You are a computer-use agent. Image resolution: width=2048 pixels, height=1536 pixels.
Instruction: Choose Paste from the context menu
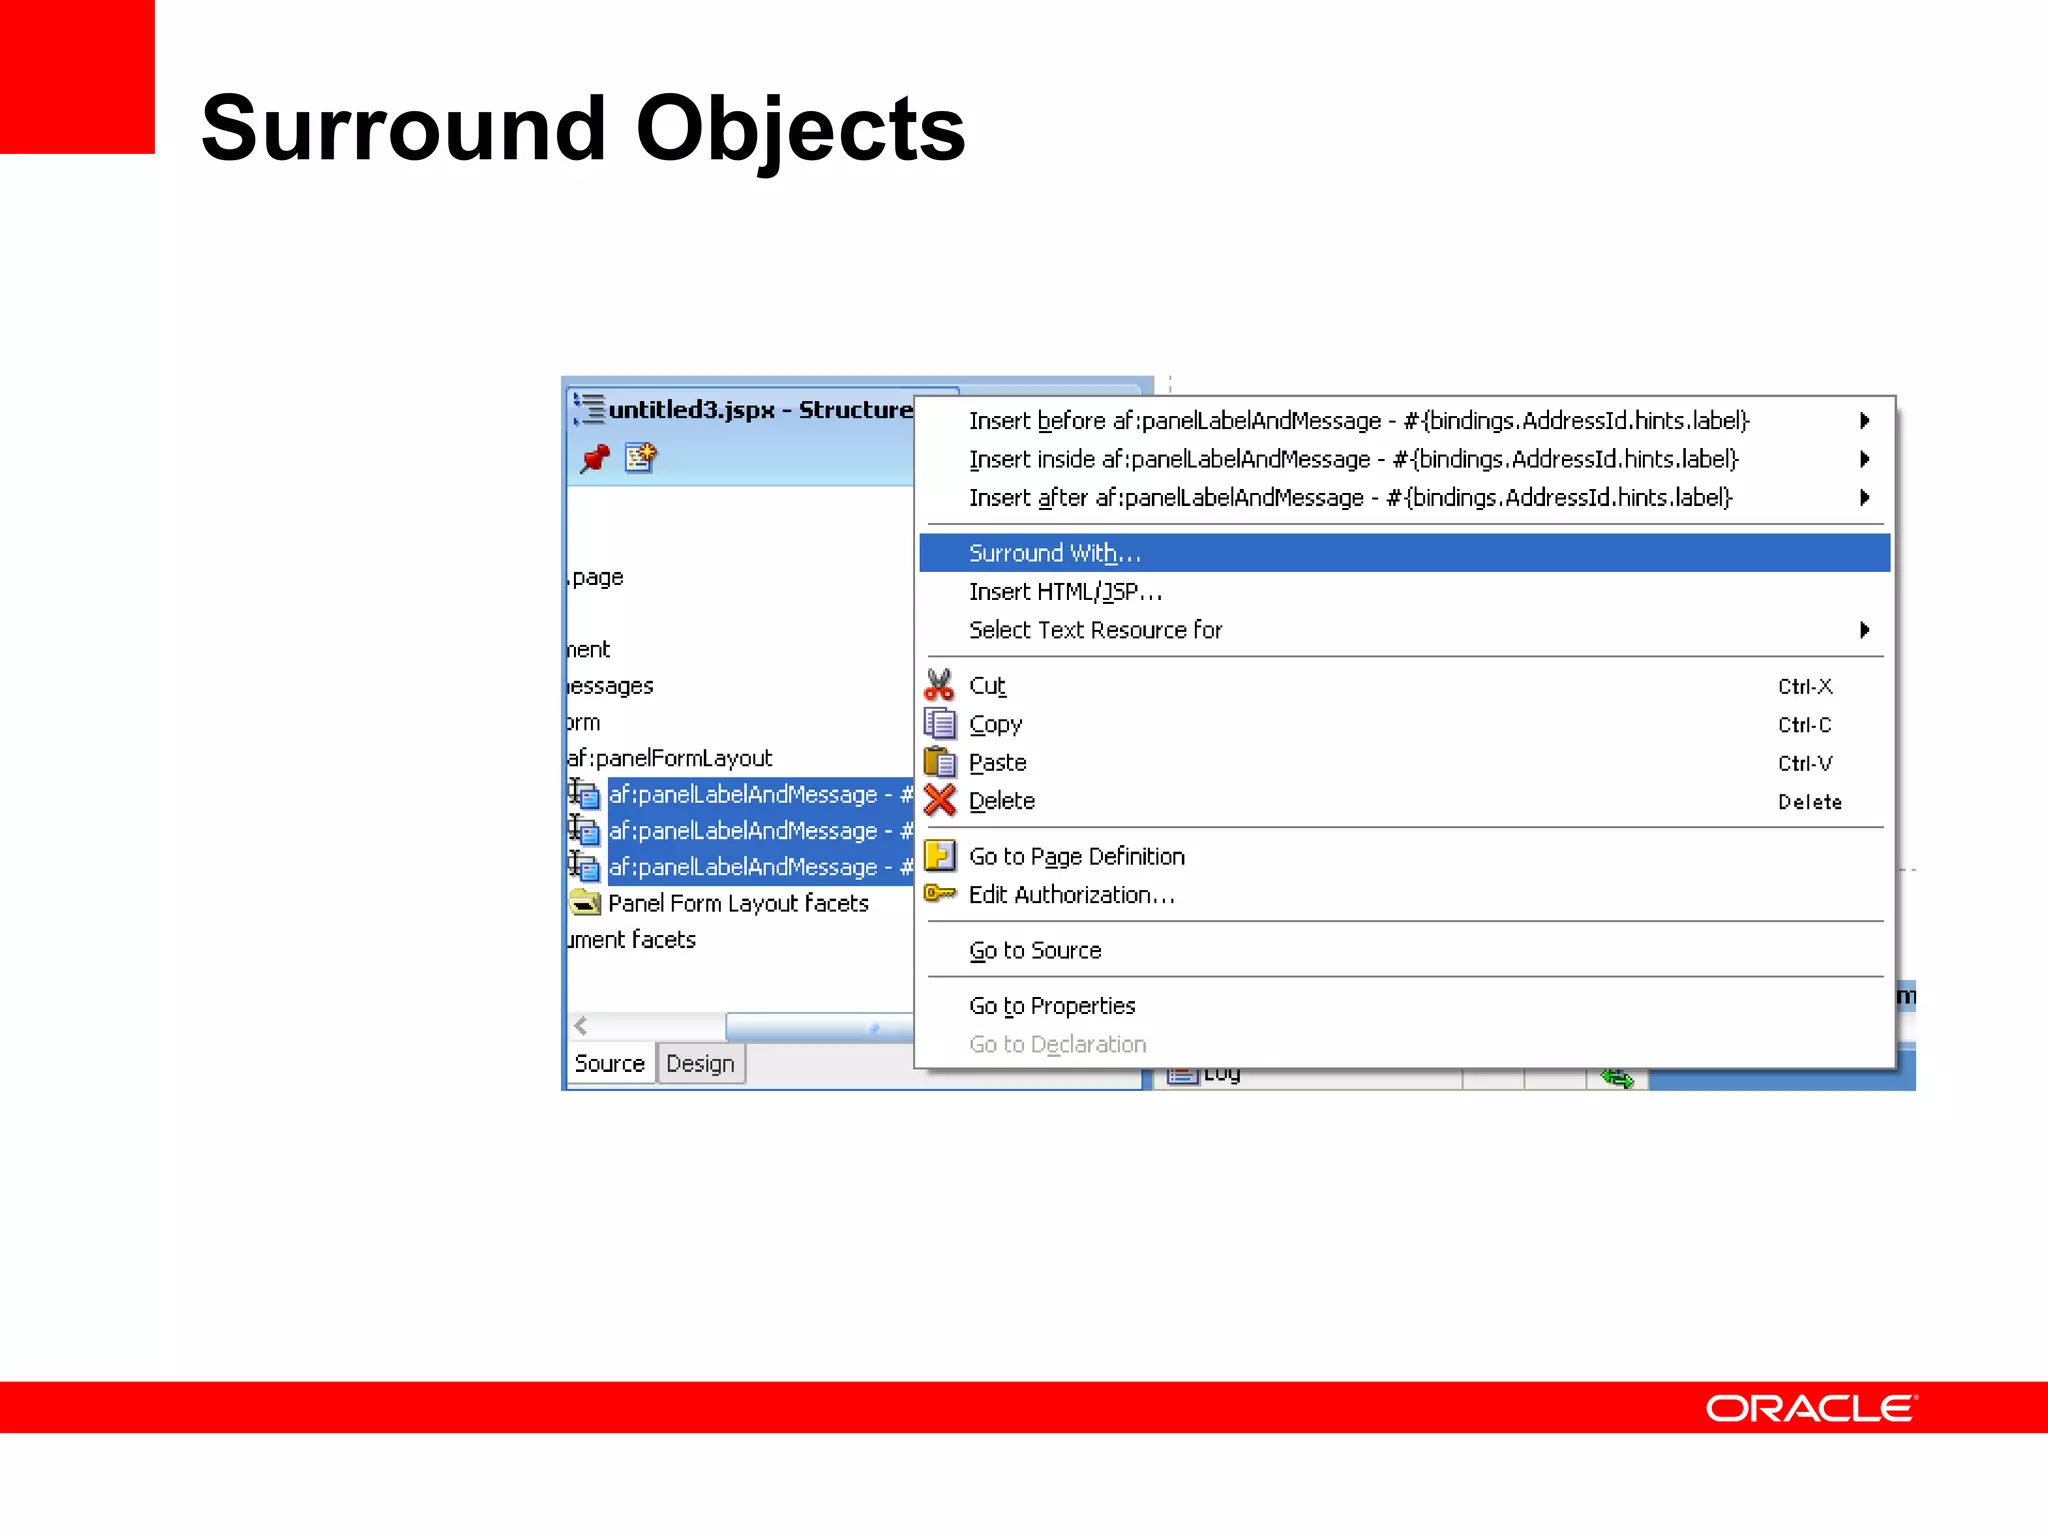click(1404, 763)
